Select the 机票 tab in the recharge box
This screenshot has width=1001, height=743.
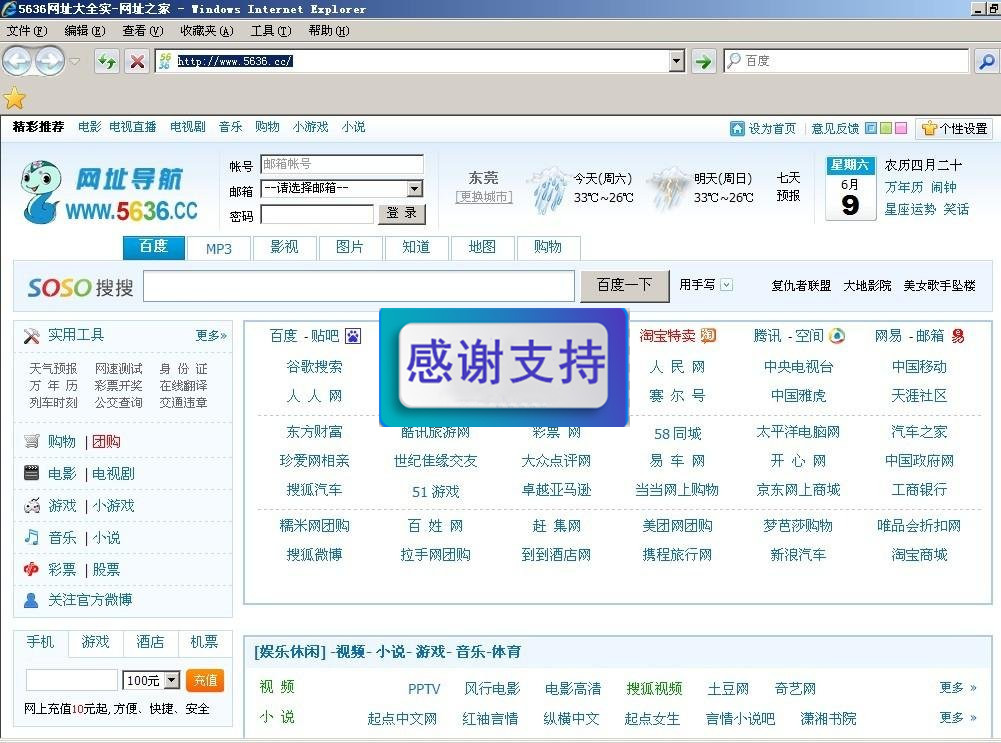coord(204,642)
